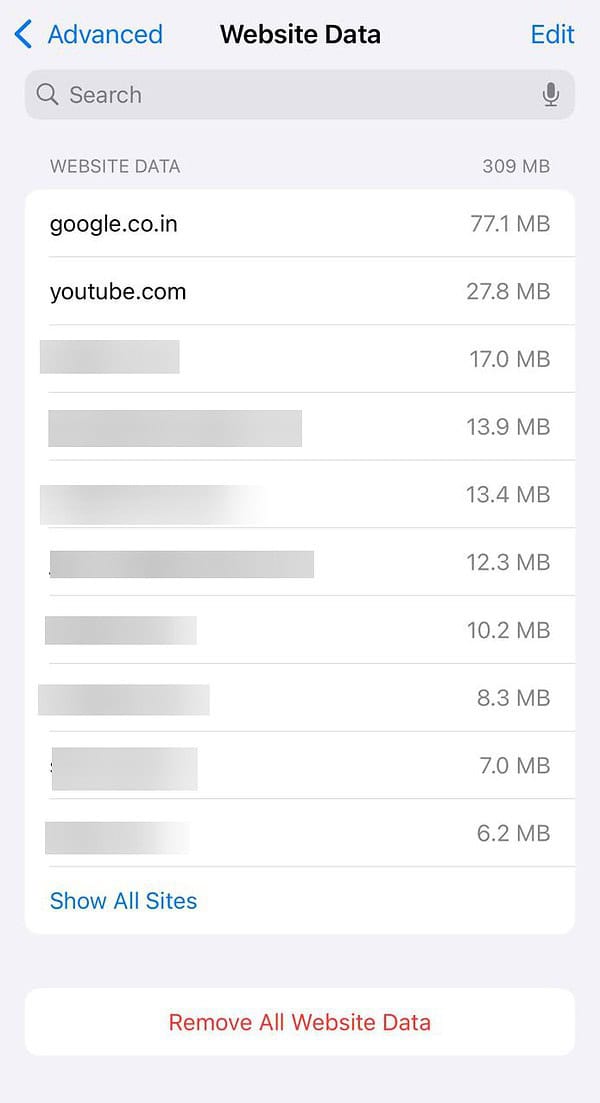The image size is (600, 1103).
Task: Return to Advanced settings screen
Action: (90, 33)
